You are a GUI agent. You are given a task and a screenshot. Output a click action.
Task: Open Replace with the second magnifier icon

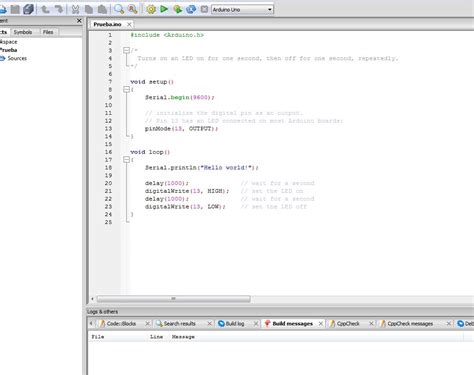[x=133, y=9]
